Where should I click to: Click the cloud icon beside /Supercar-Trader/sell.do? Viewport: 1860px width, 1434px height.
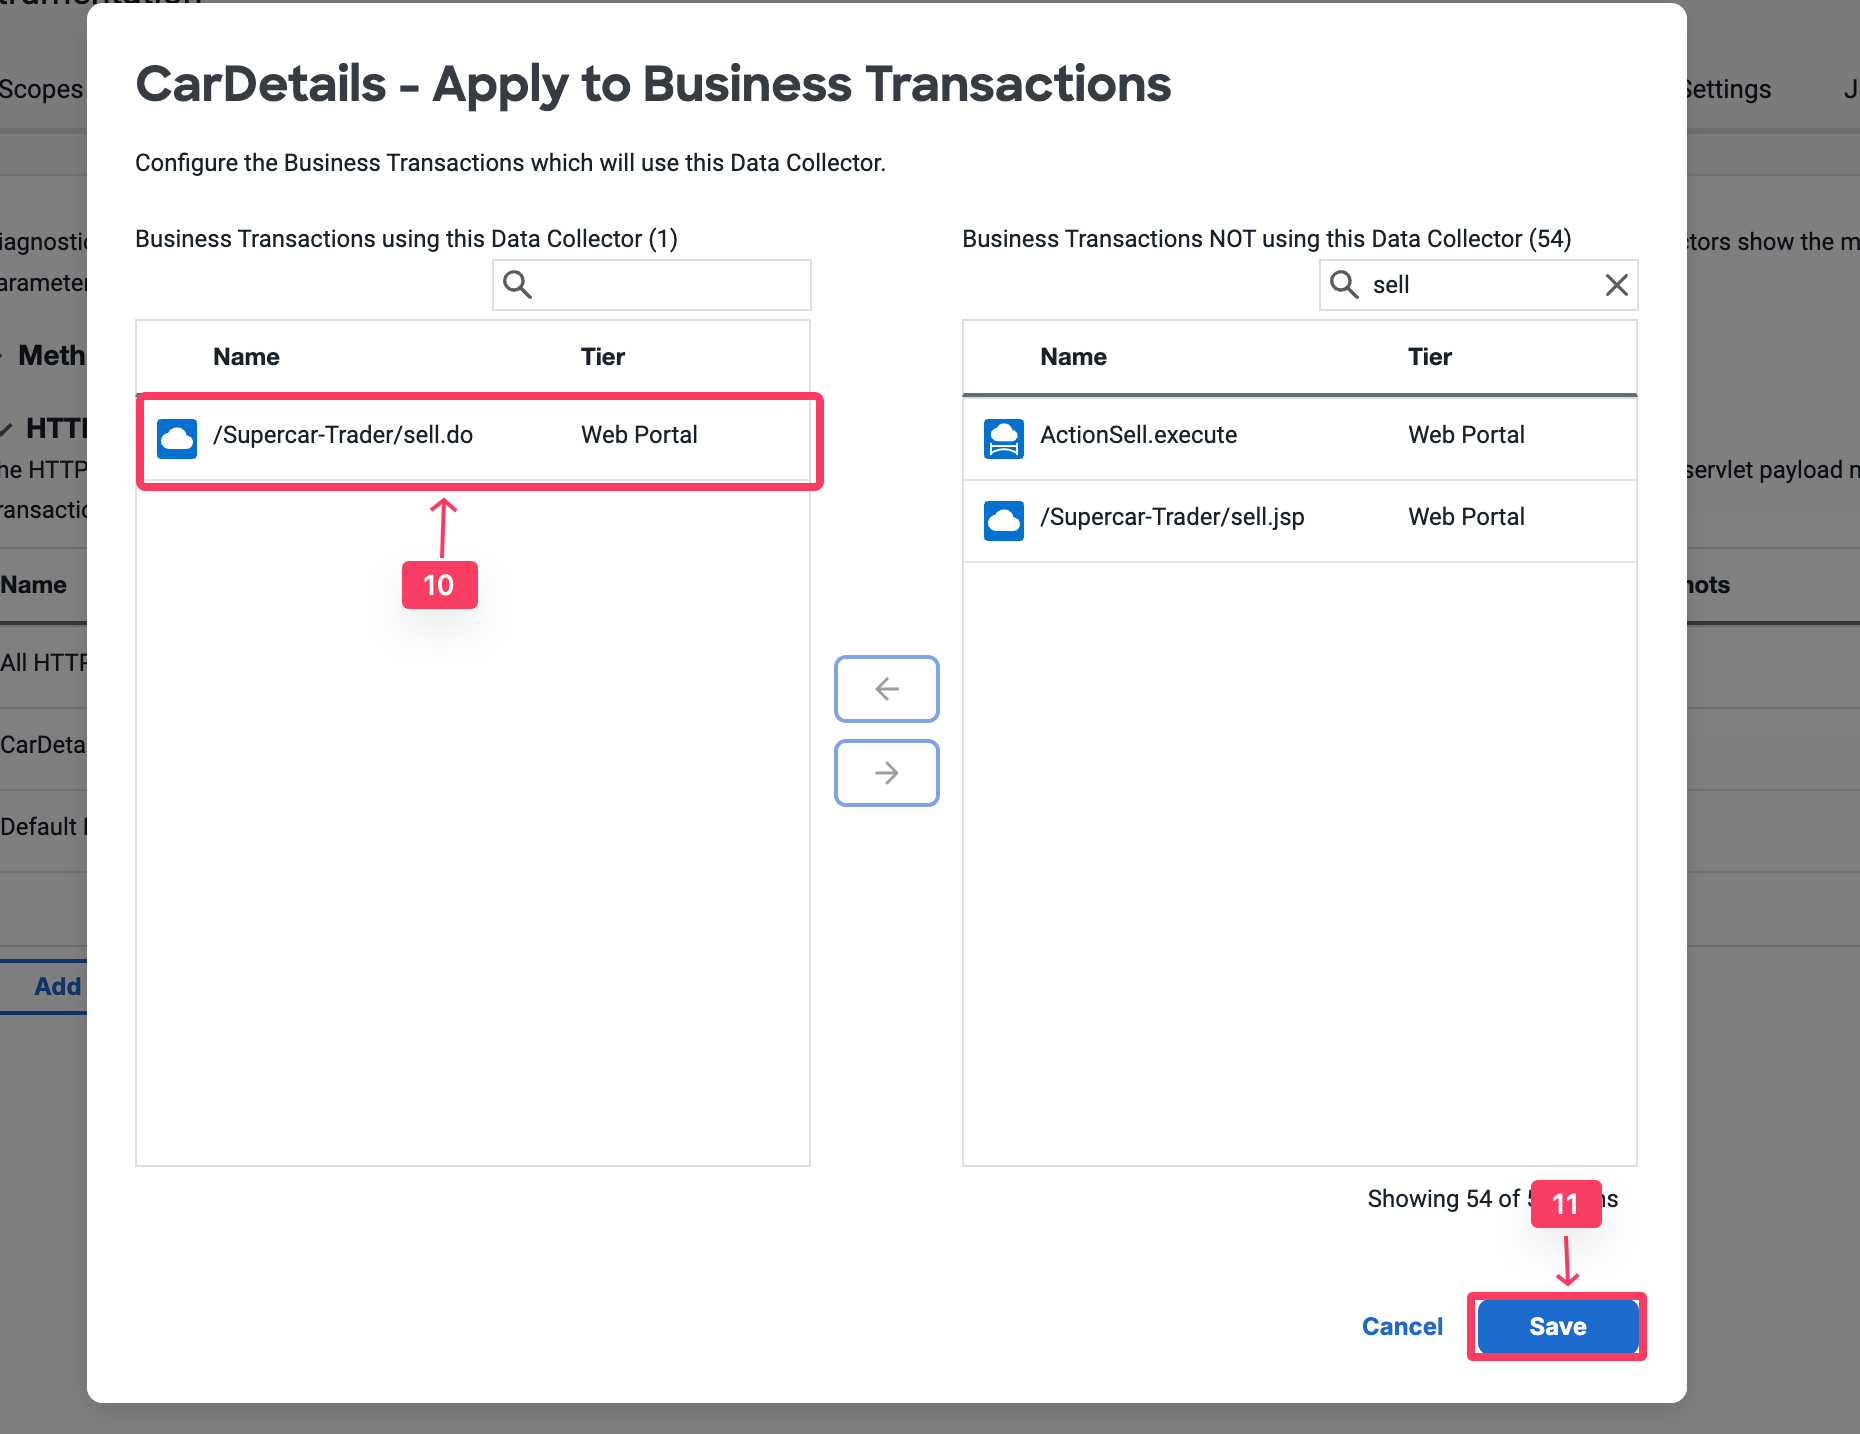coord(177,438)
